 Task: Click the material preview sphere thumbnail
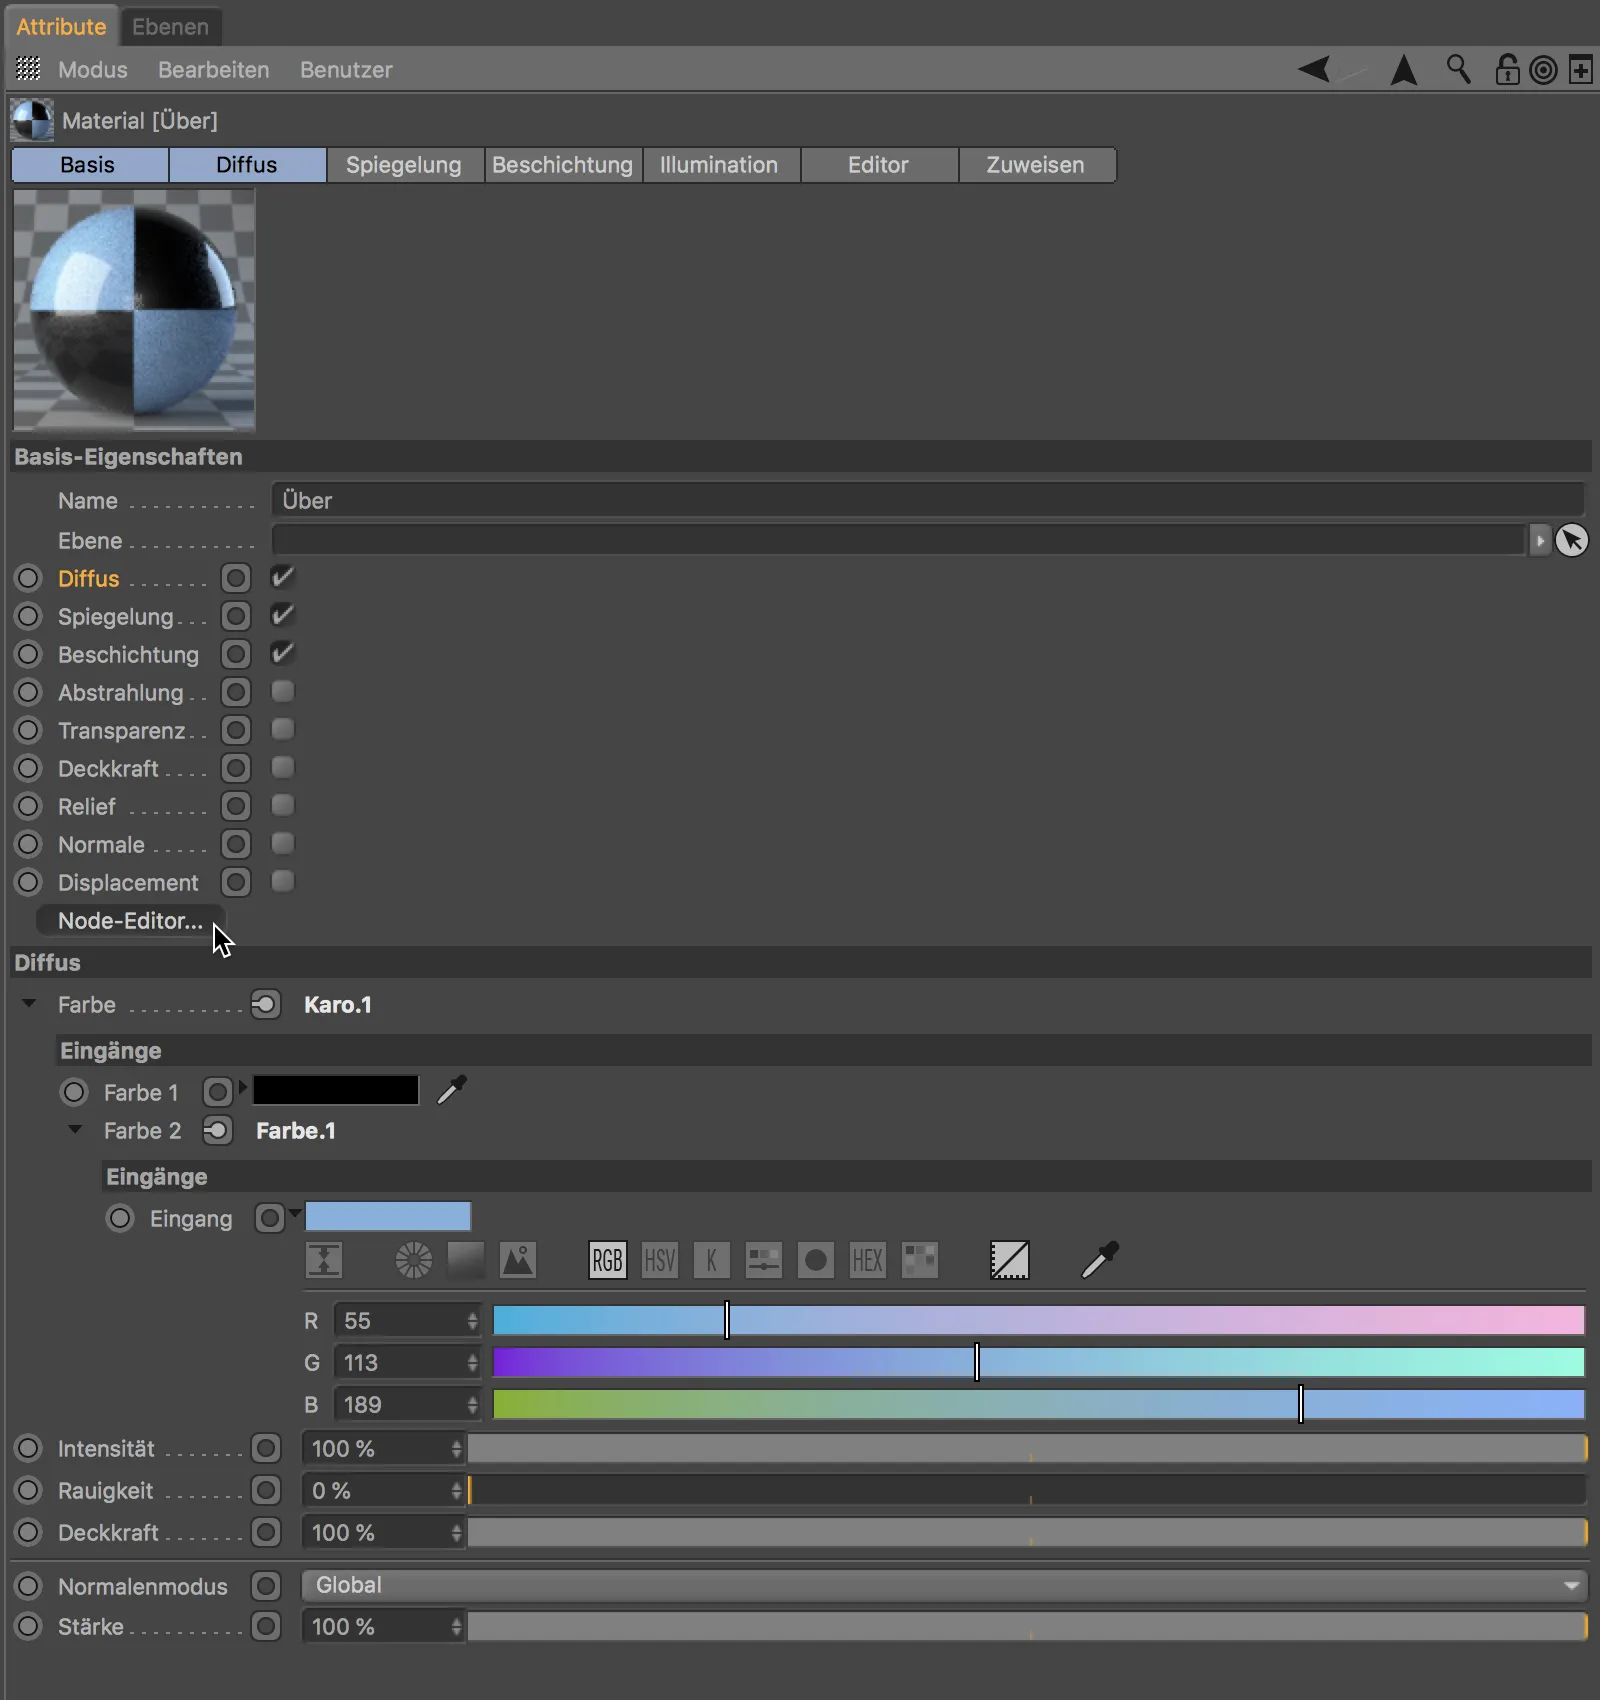pos(134,310)
